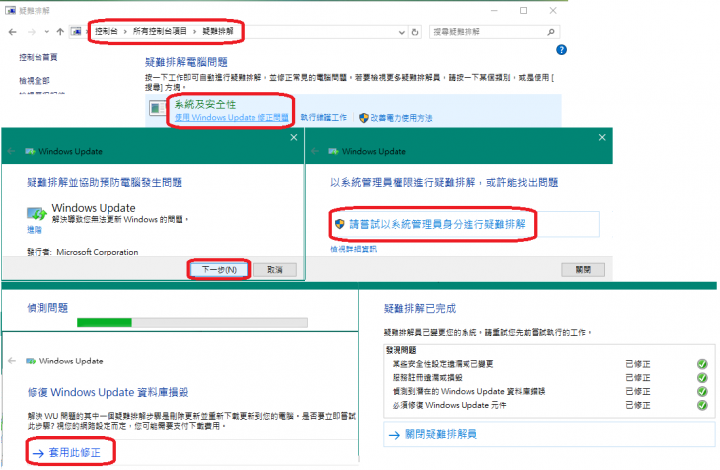Click the green check for 某些安全性設定 row
Screen dimensions: 720x470
702,364
